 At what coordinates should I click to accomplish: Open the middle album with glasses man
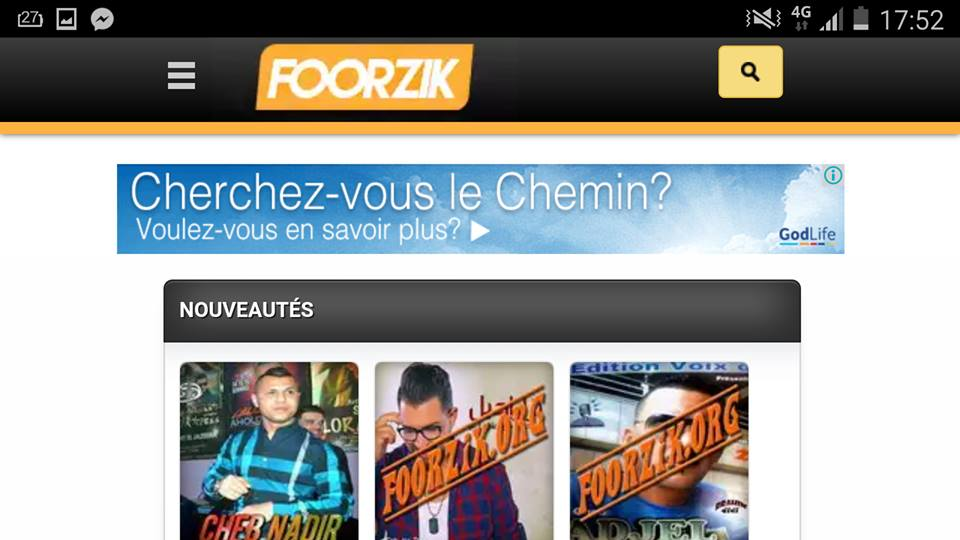464,451
